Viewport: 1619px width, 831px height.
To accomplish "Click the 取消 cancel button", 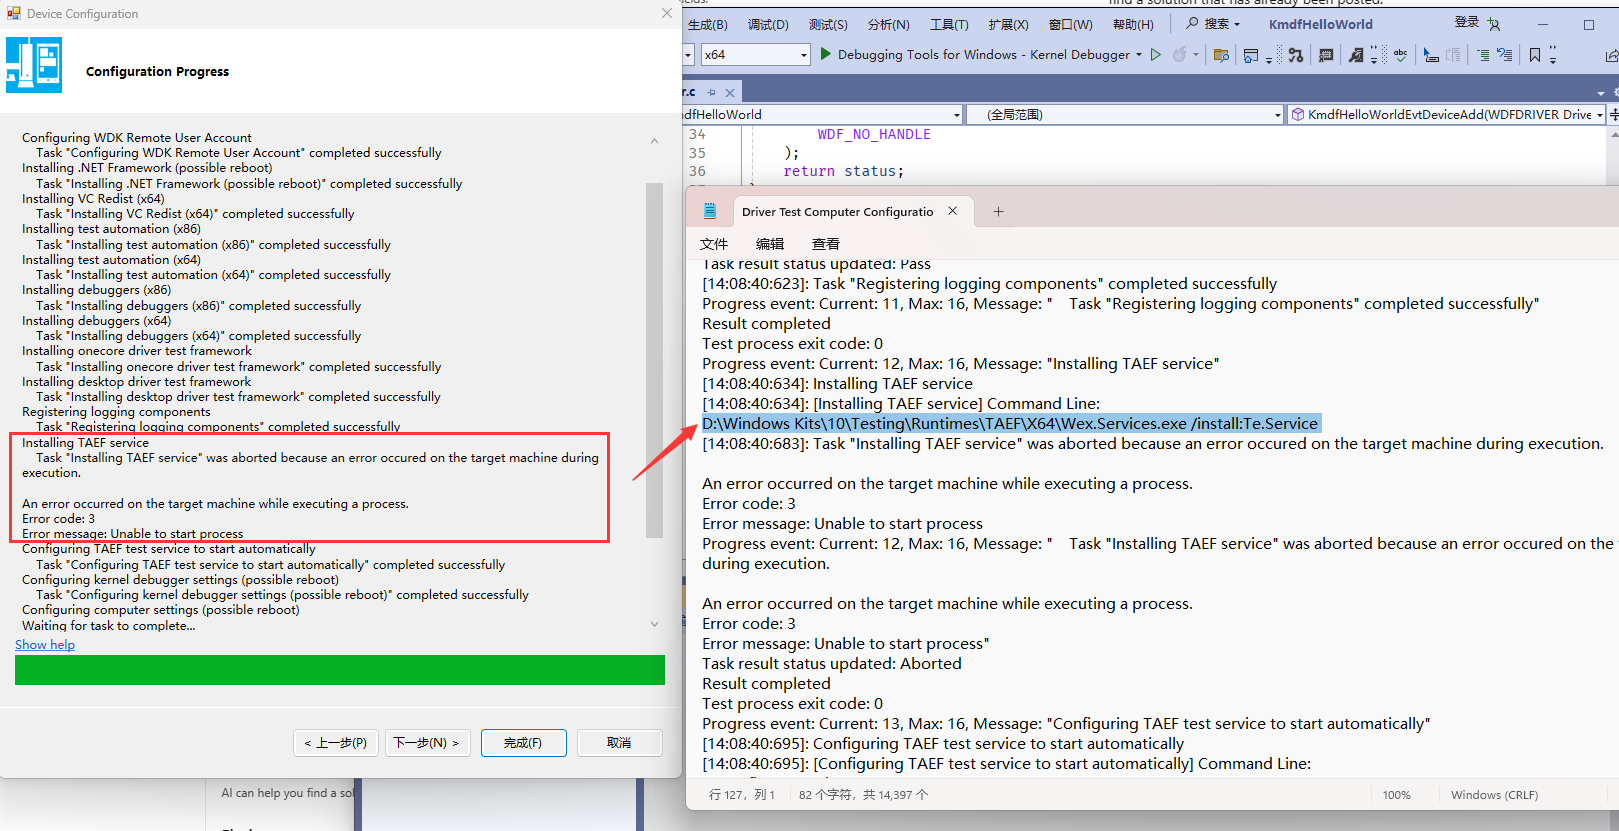I will 619,743.
